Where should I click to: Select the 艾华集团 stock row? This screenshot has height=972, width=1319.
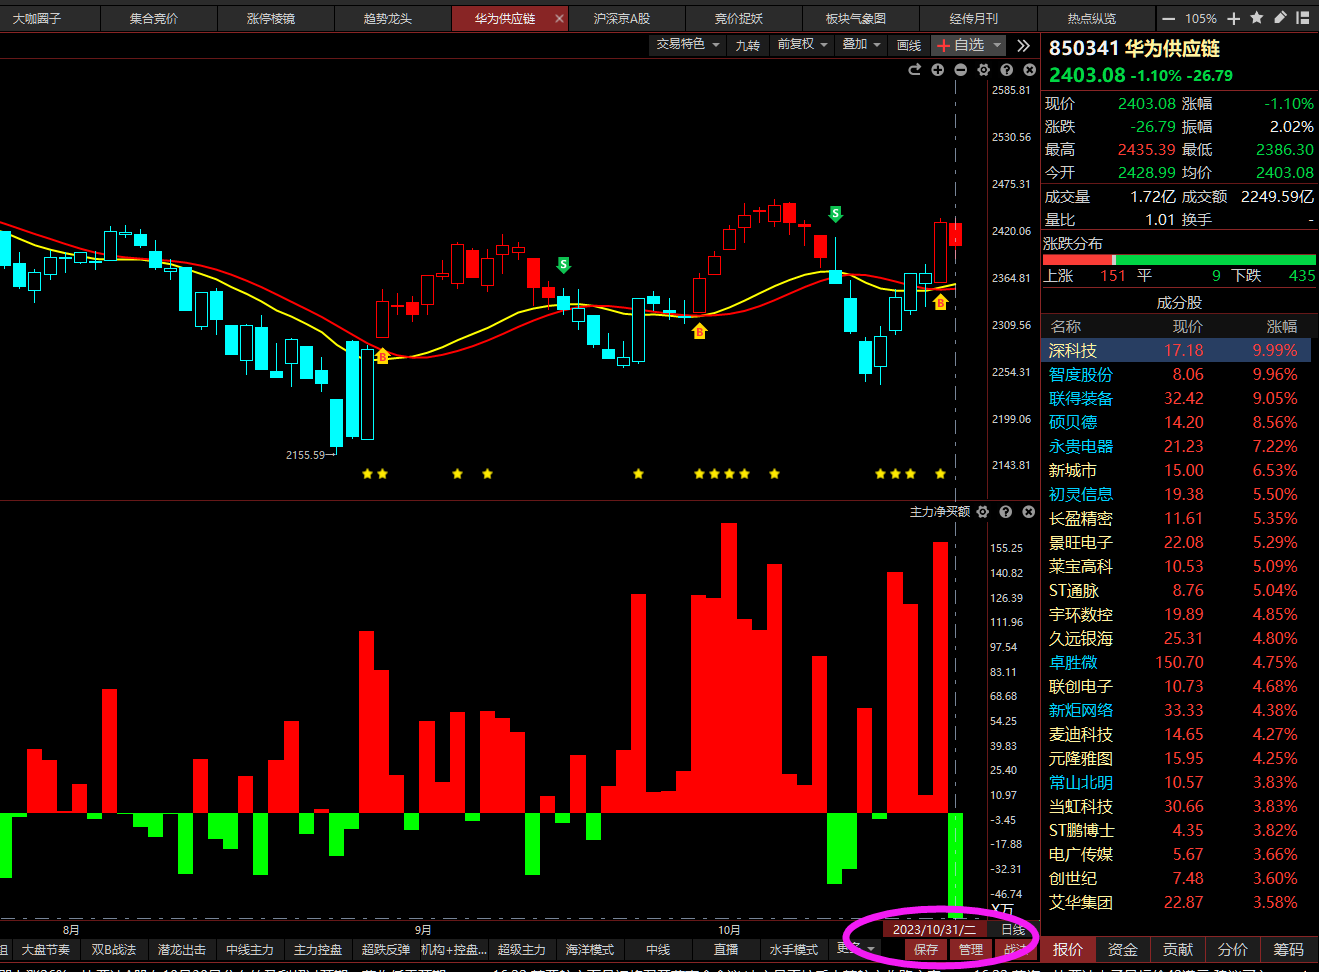click(x=1176, y=902)
